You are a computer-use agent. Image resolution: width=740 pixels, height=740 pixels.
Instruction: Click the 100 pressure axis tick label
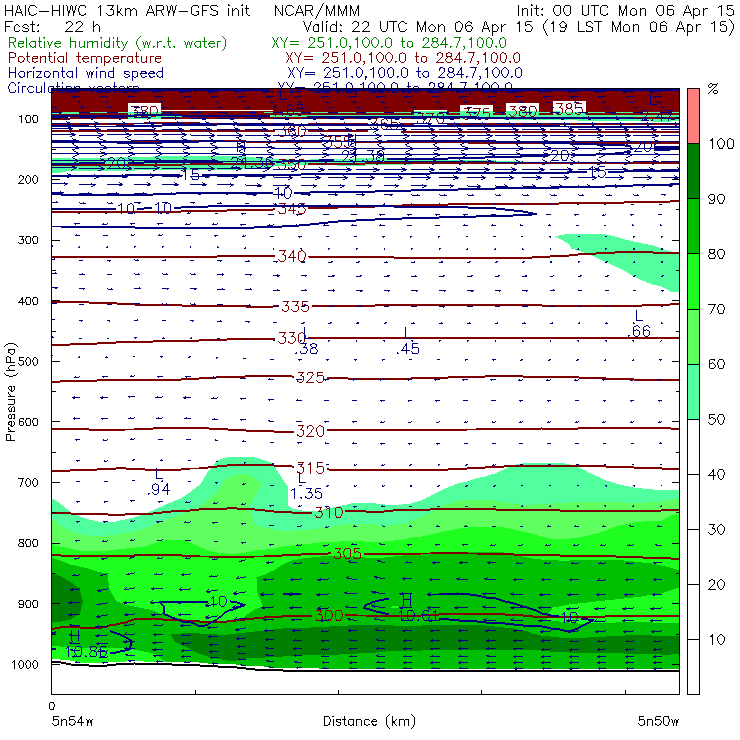29,119
